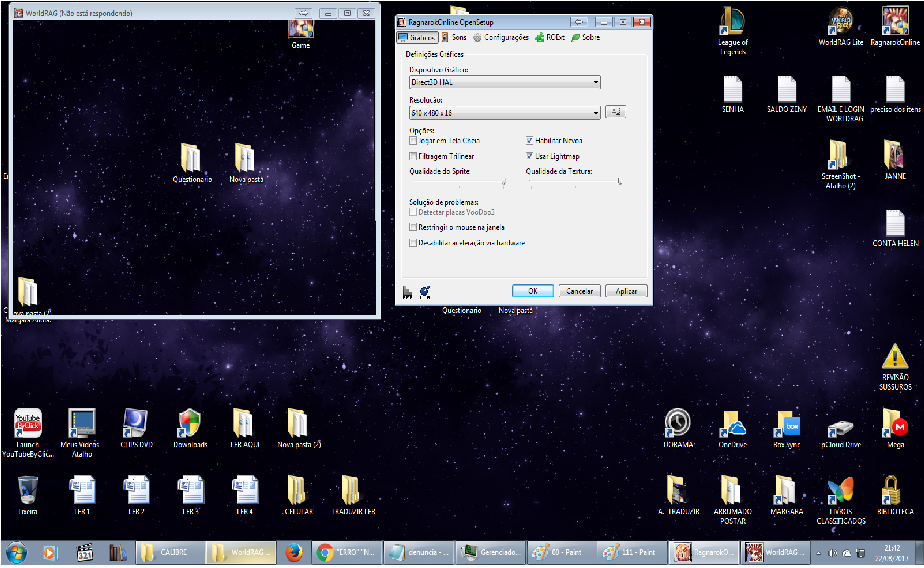Switch to the ROExt tab
Screen dimensions: 924x568
[x=550, y=37]
